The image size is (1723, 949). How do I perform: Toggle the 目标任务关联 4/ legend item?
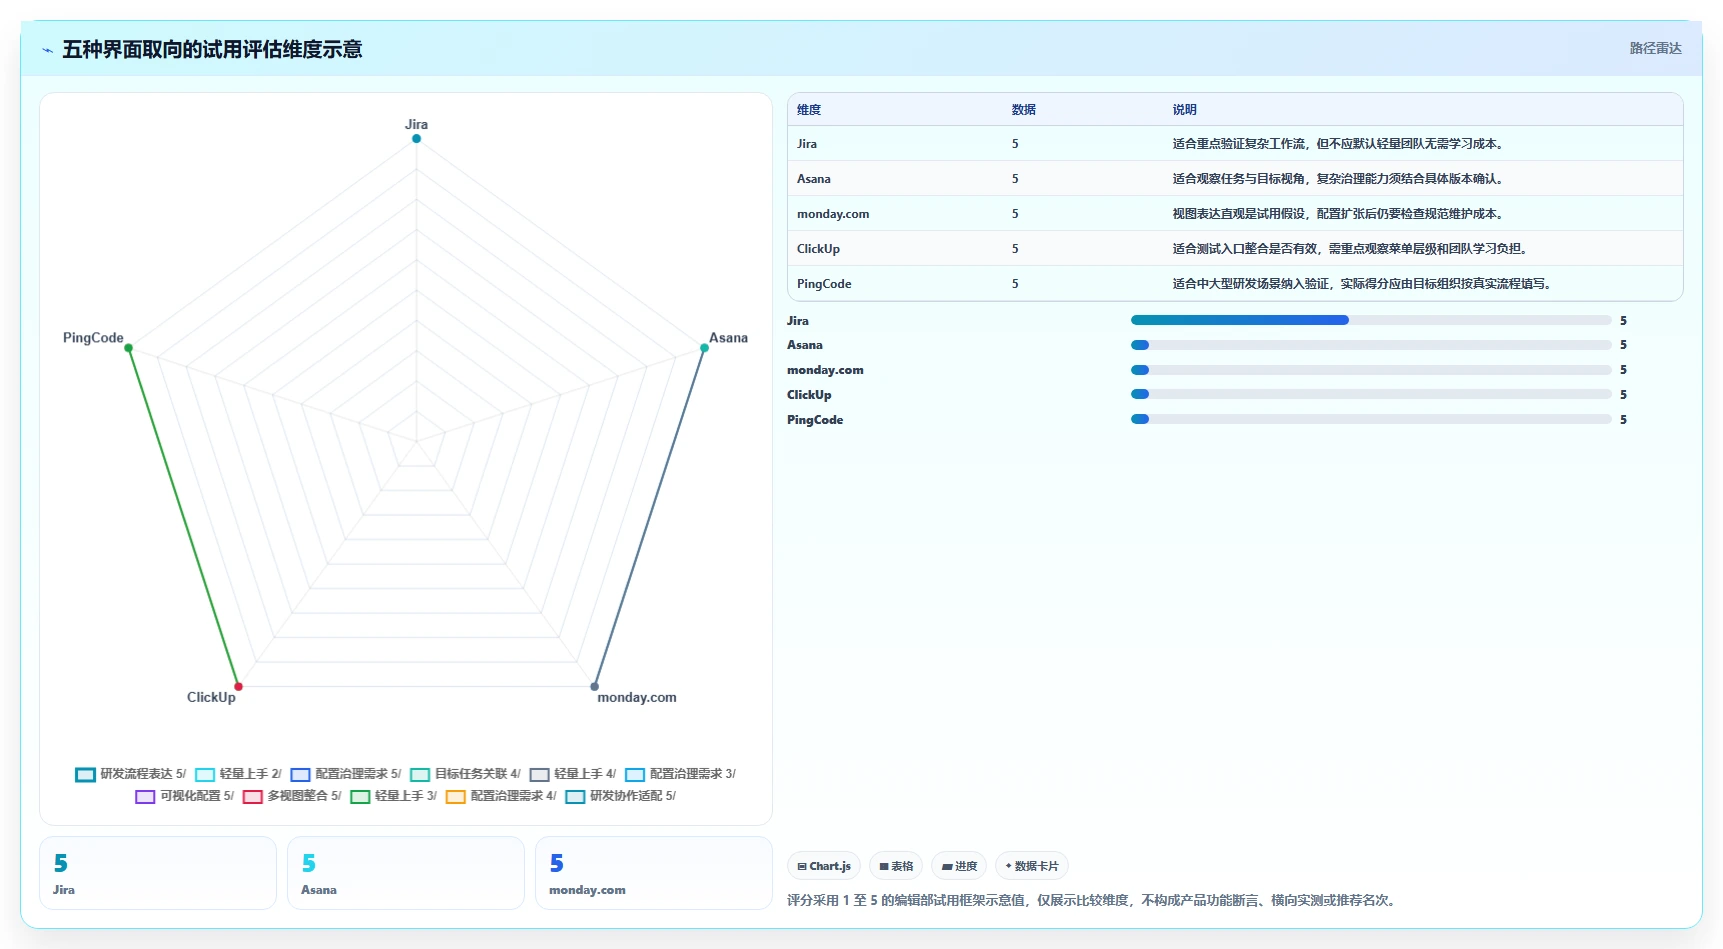pos(465,774)
